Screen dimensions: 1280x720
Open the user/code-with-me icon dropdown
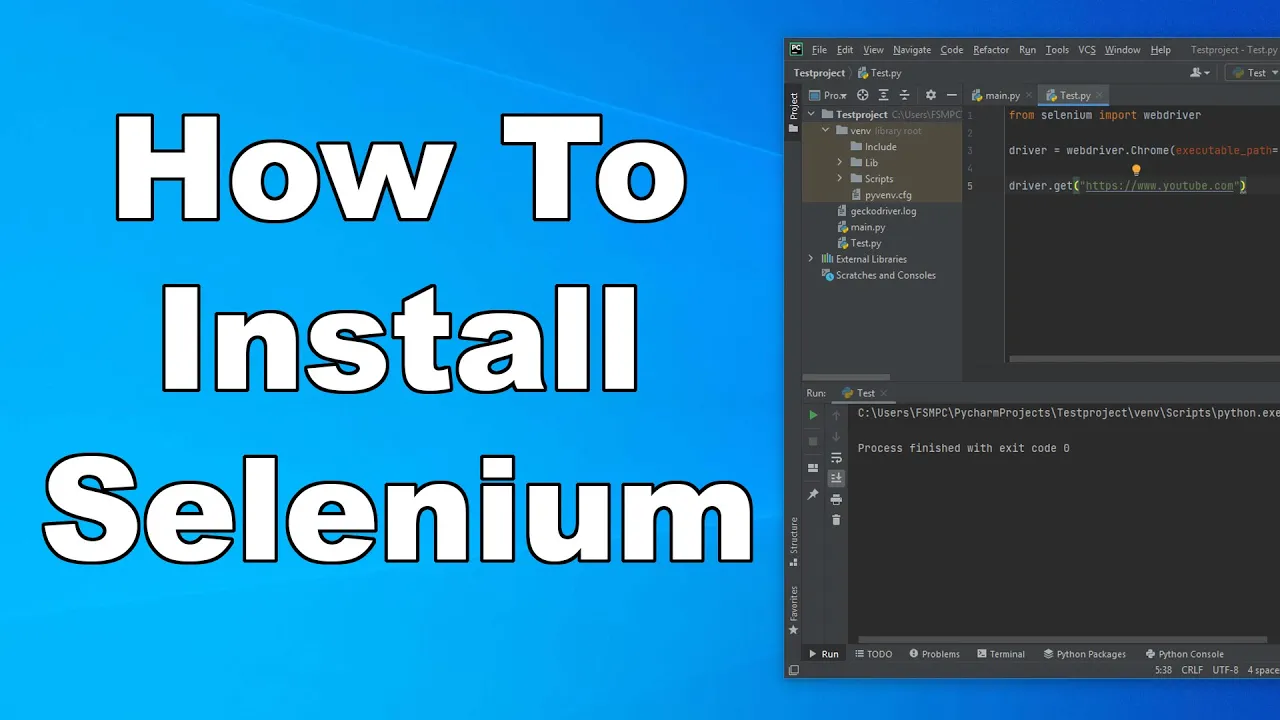[1200, 73]
